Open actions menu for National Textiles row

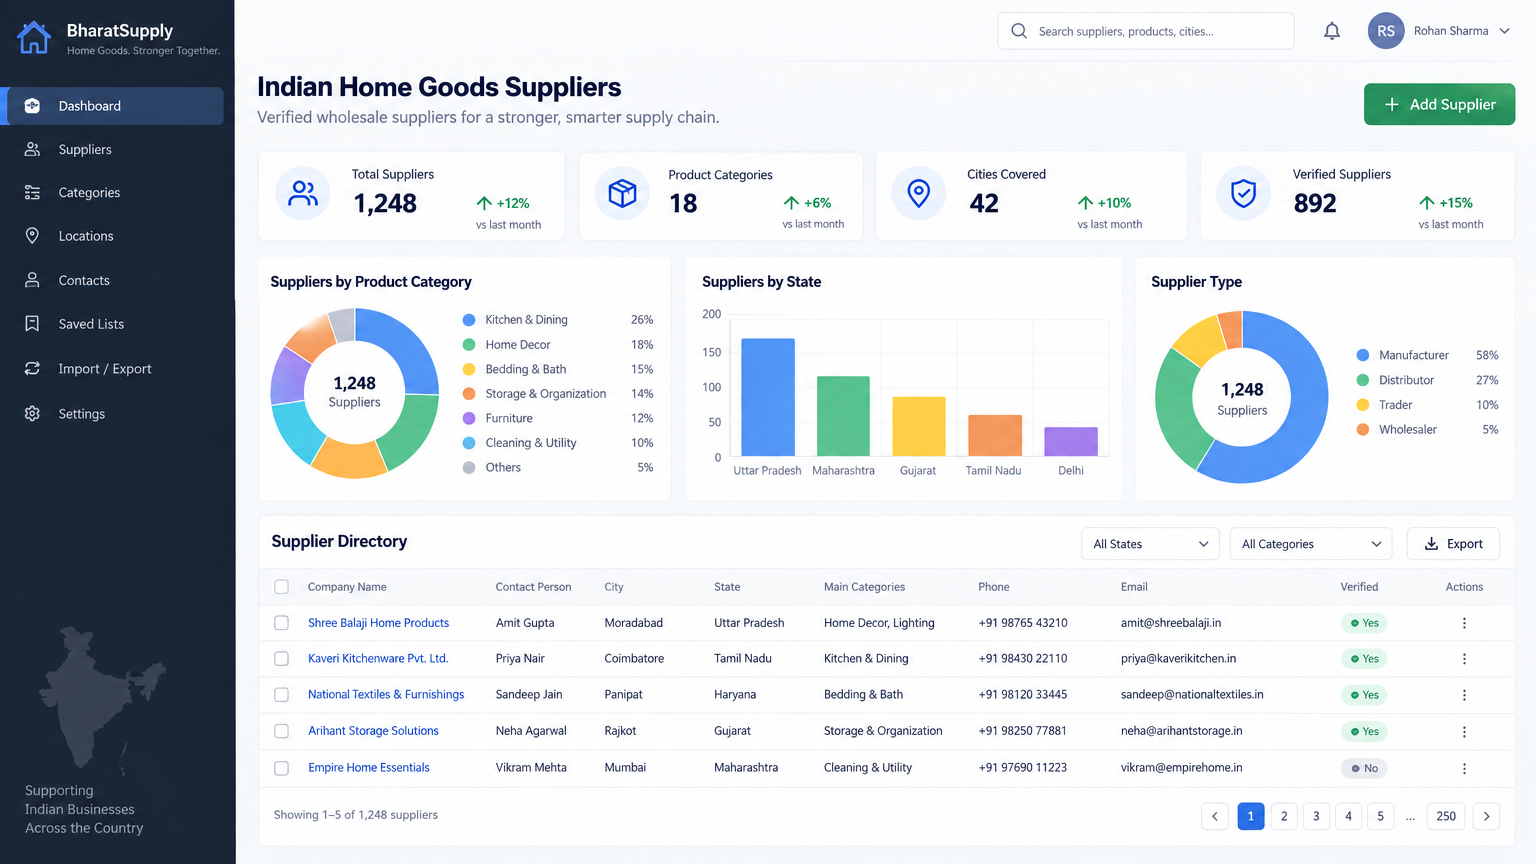pos(1464,695)
